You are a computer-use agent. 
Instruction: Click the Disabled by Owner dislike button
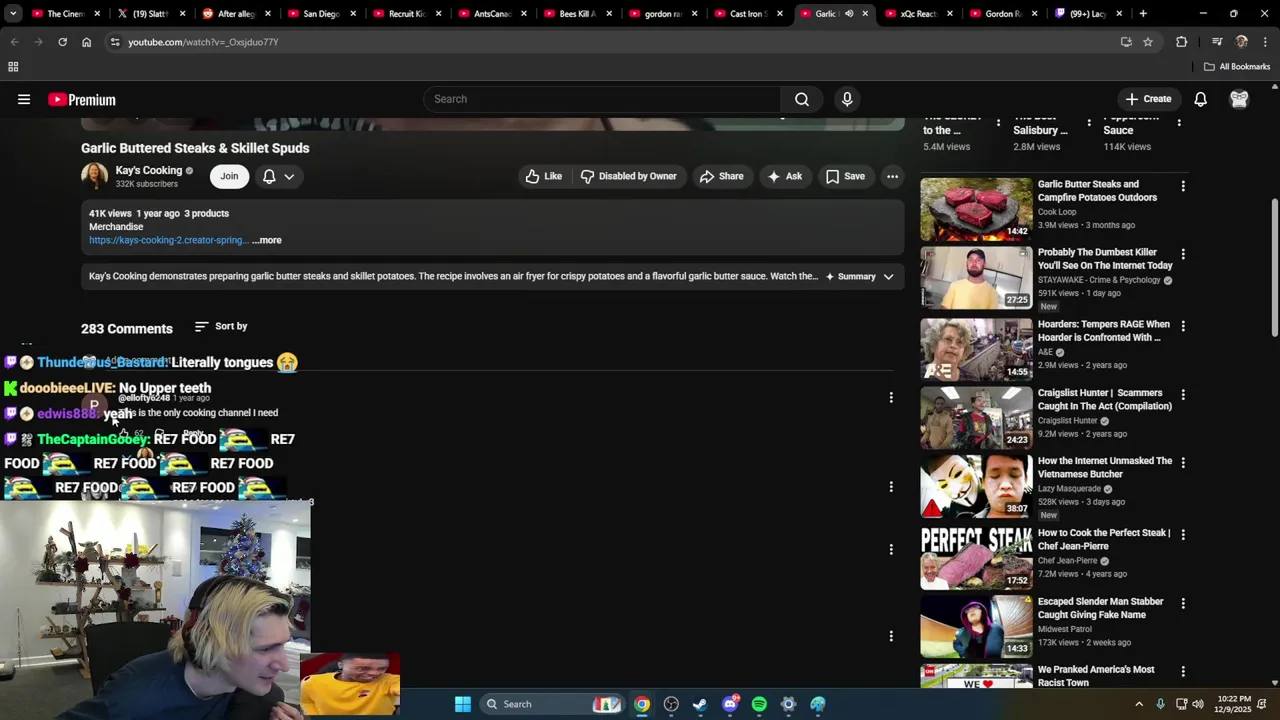point(629,176)
